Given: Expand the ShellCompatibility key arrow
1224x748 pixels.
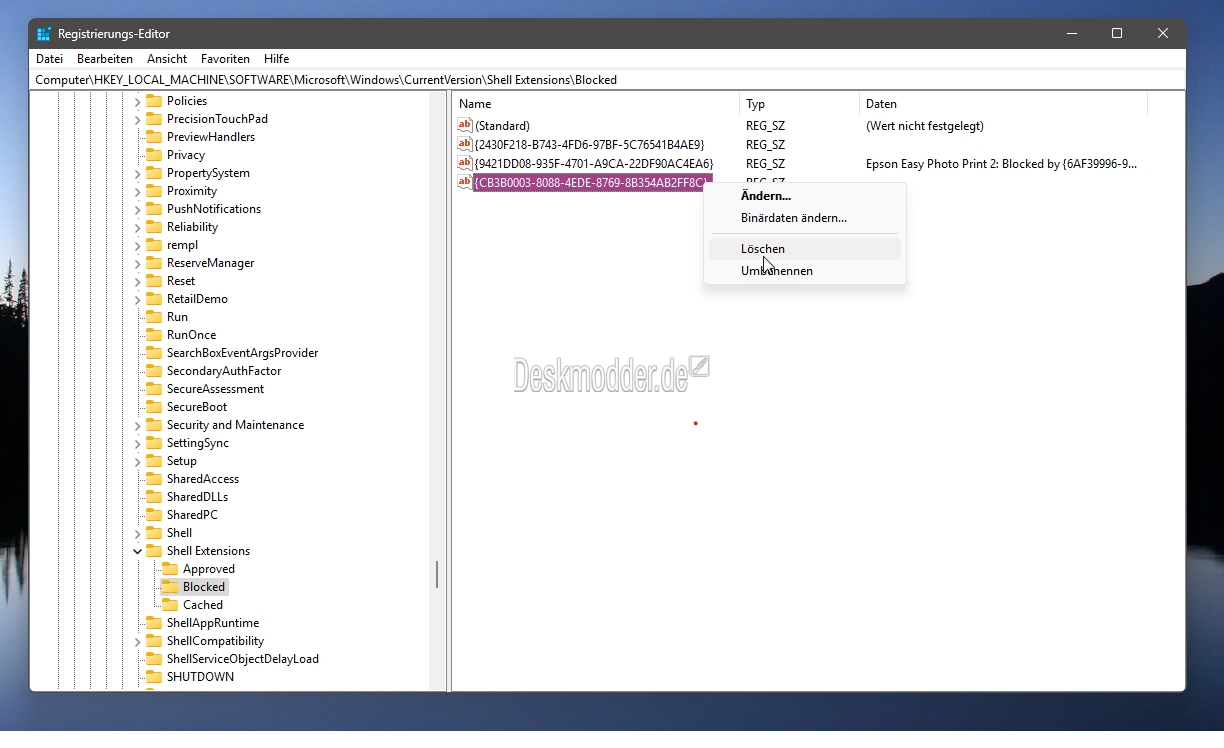Looking at the screenshot, I should pyautogui.click(x=138, y=641).
